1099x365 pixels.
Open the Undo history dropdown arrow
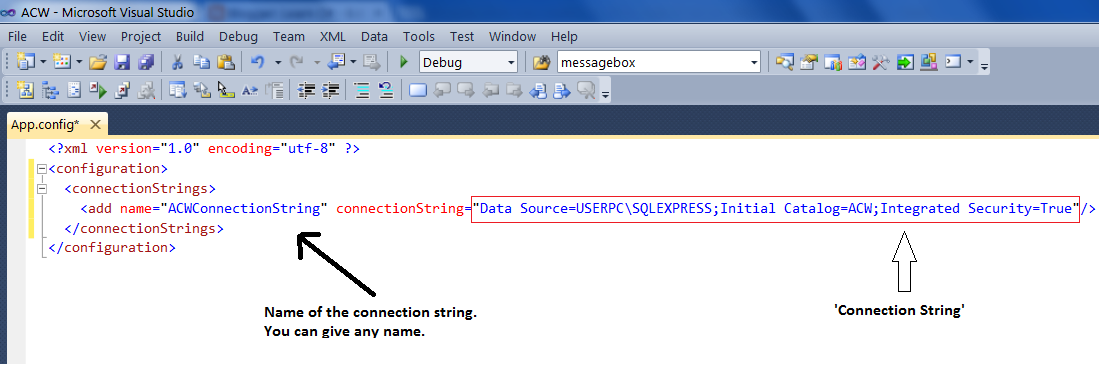pyautogui.click(x=278, y=62)
